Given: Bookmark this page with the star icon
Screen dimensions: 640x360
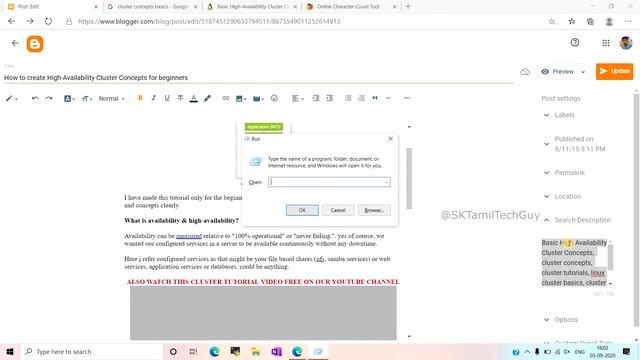Looking at the screenshot, I should pyautogui.click(x=551, y=21).
